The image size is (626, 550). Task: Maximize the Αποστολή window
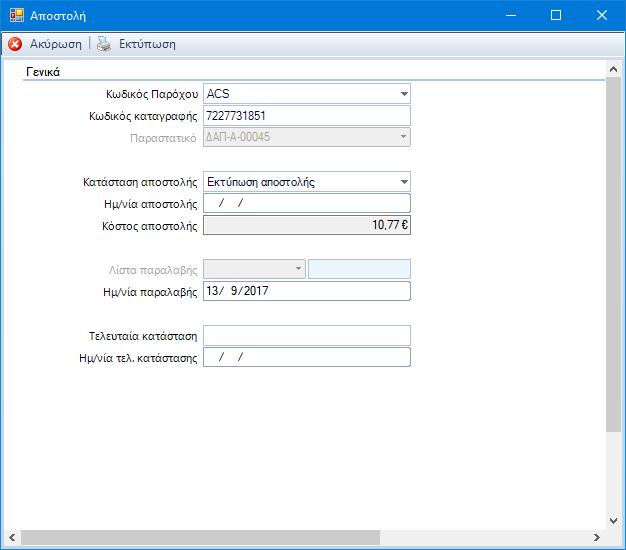[556, 16]
